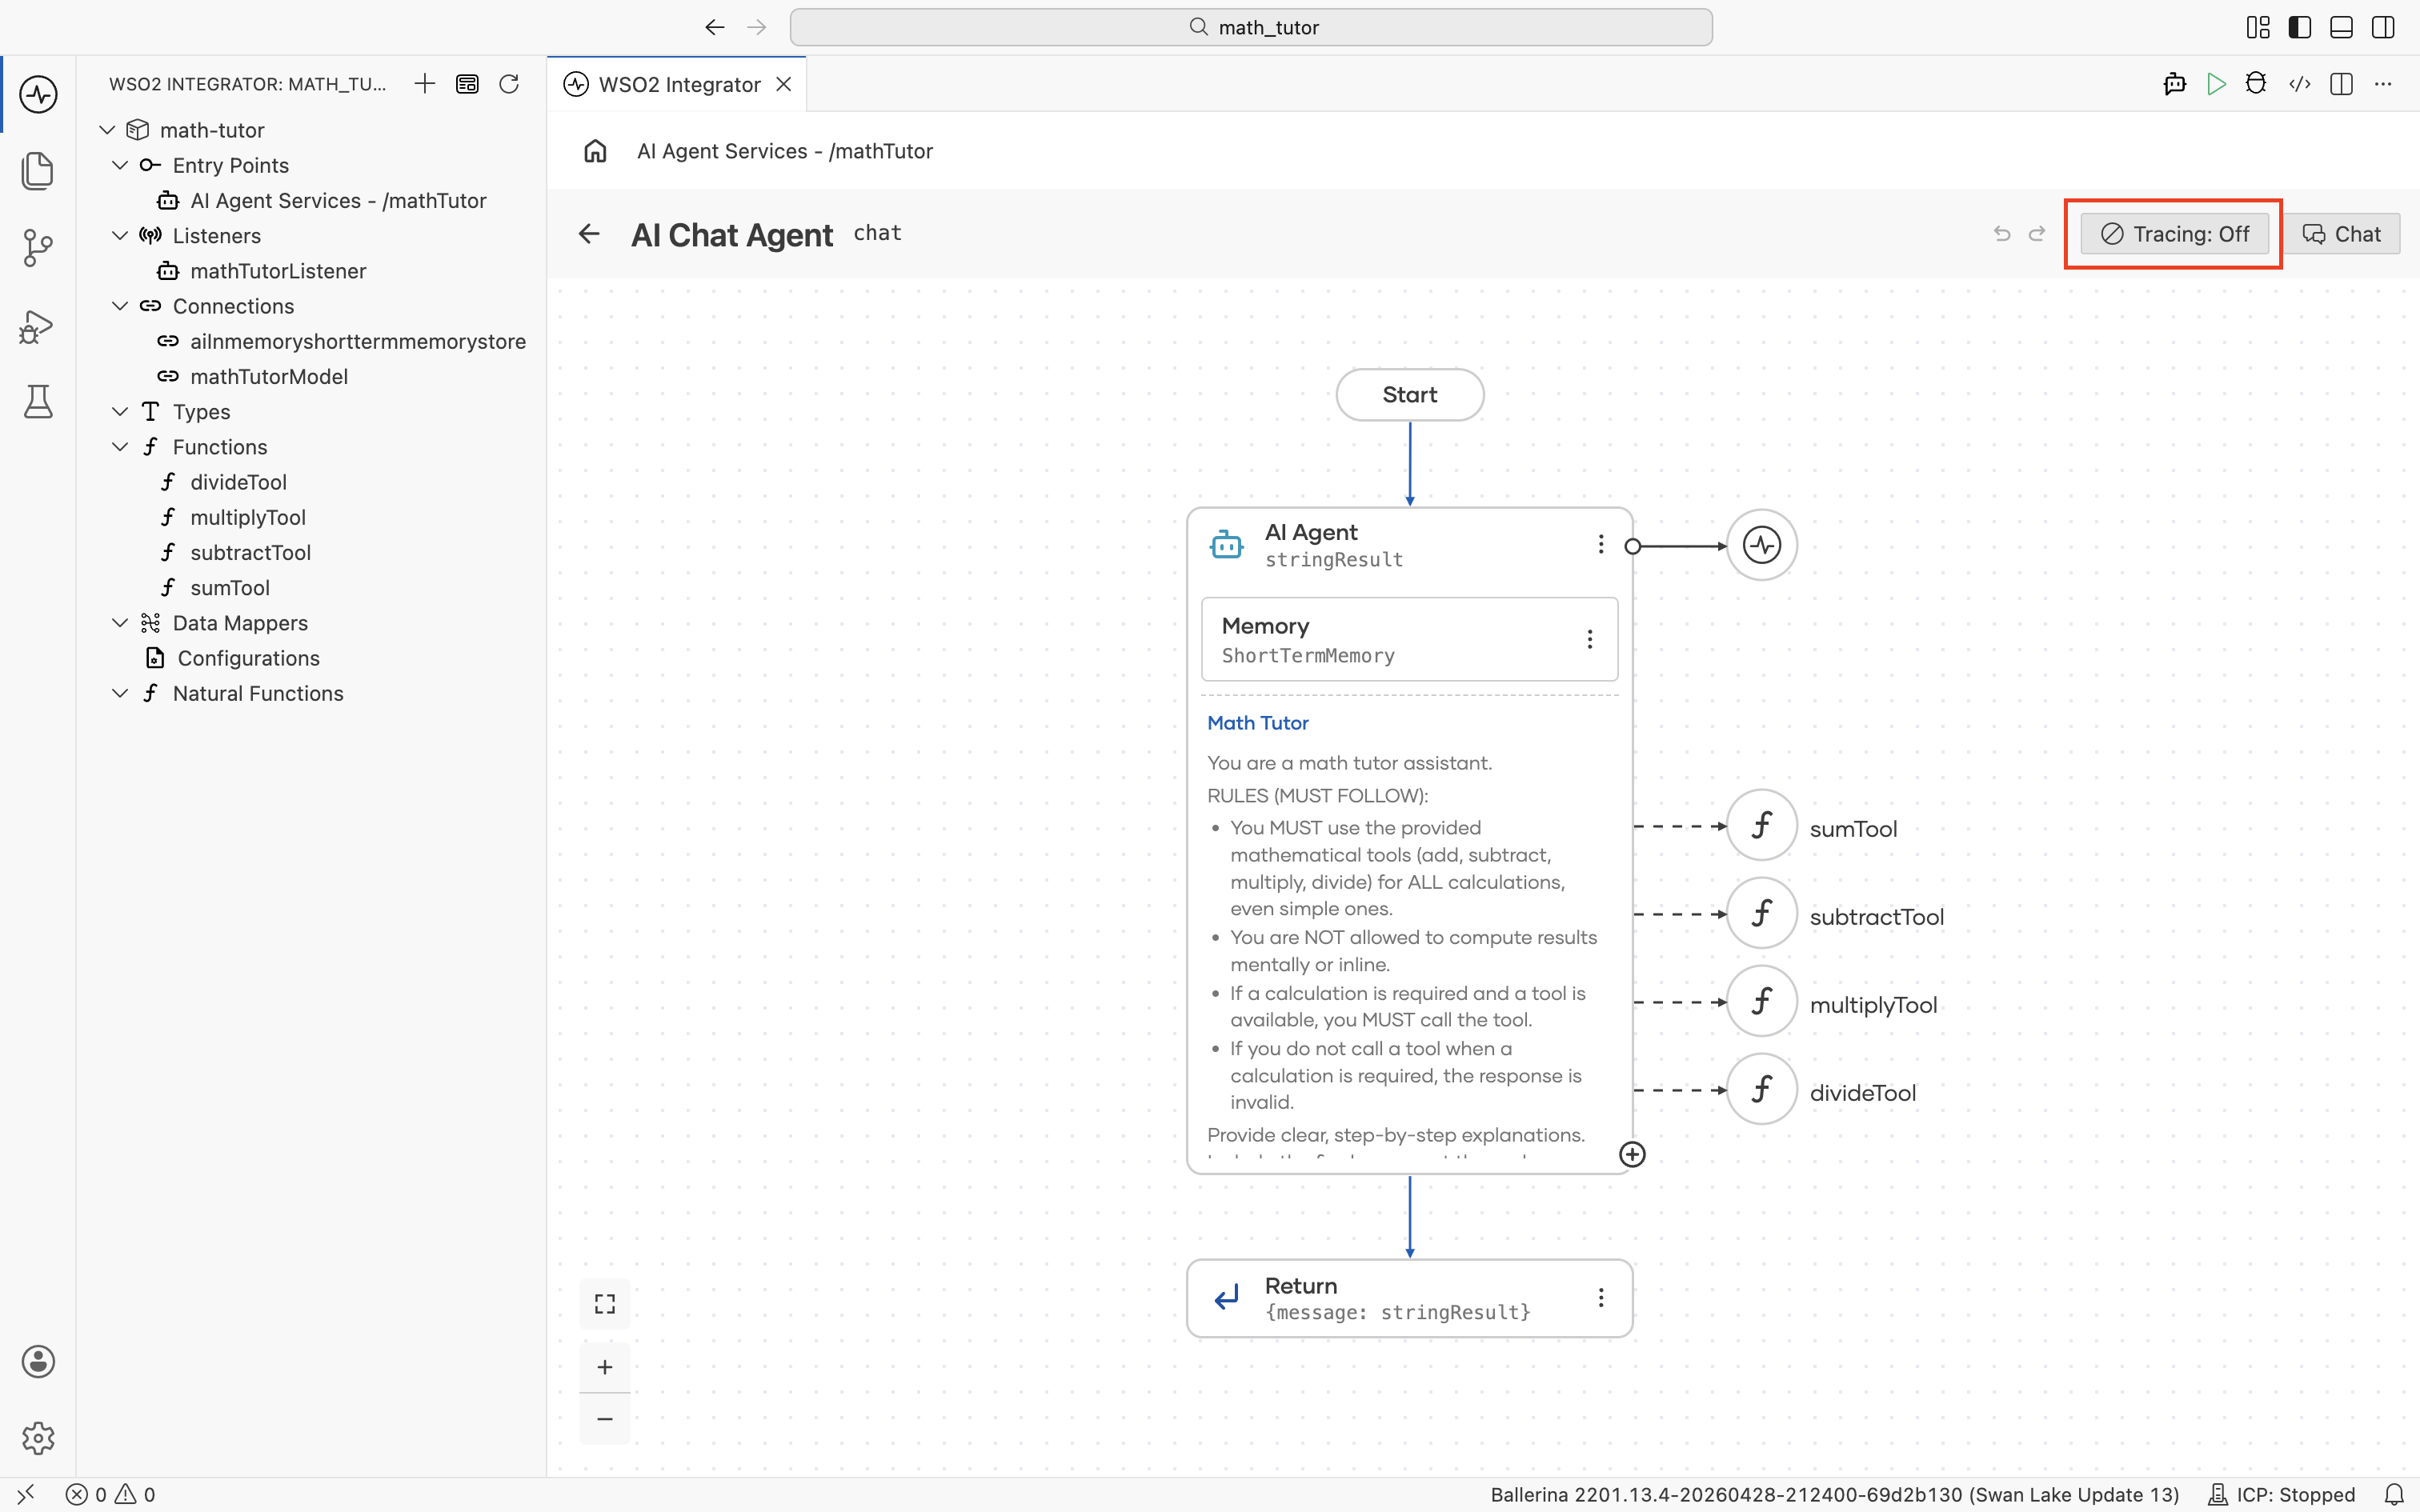Open Return node options menu

tap(1601, 1297)
